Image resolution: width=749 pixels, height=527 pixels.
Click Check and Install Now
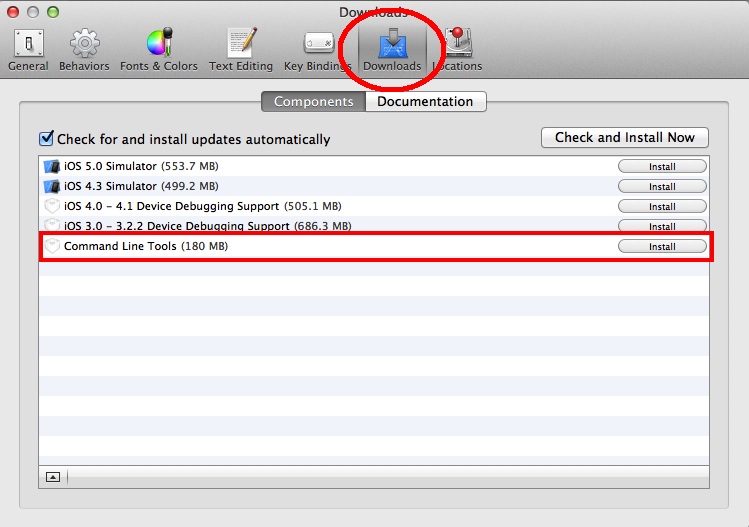point(624,138)
